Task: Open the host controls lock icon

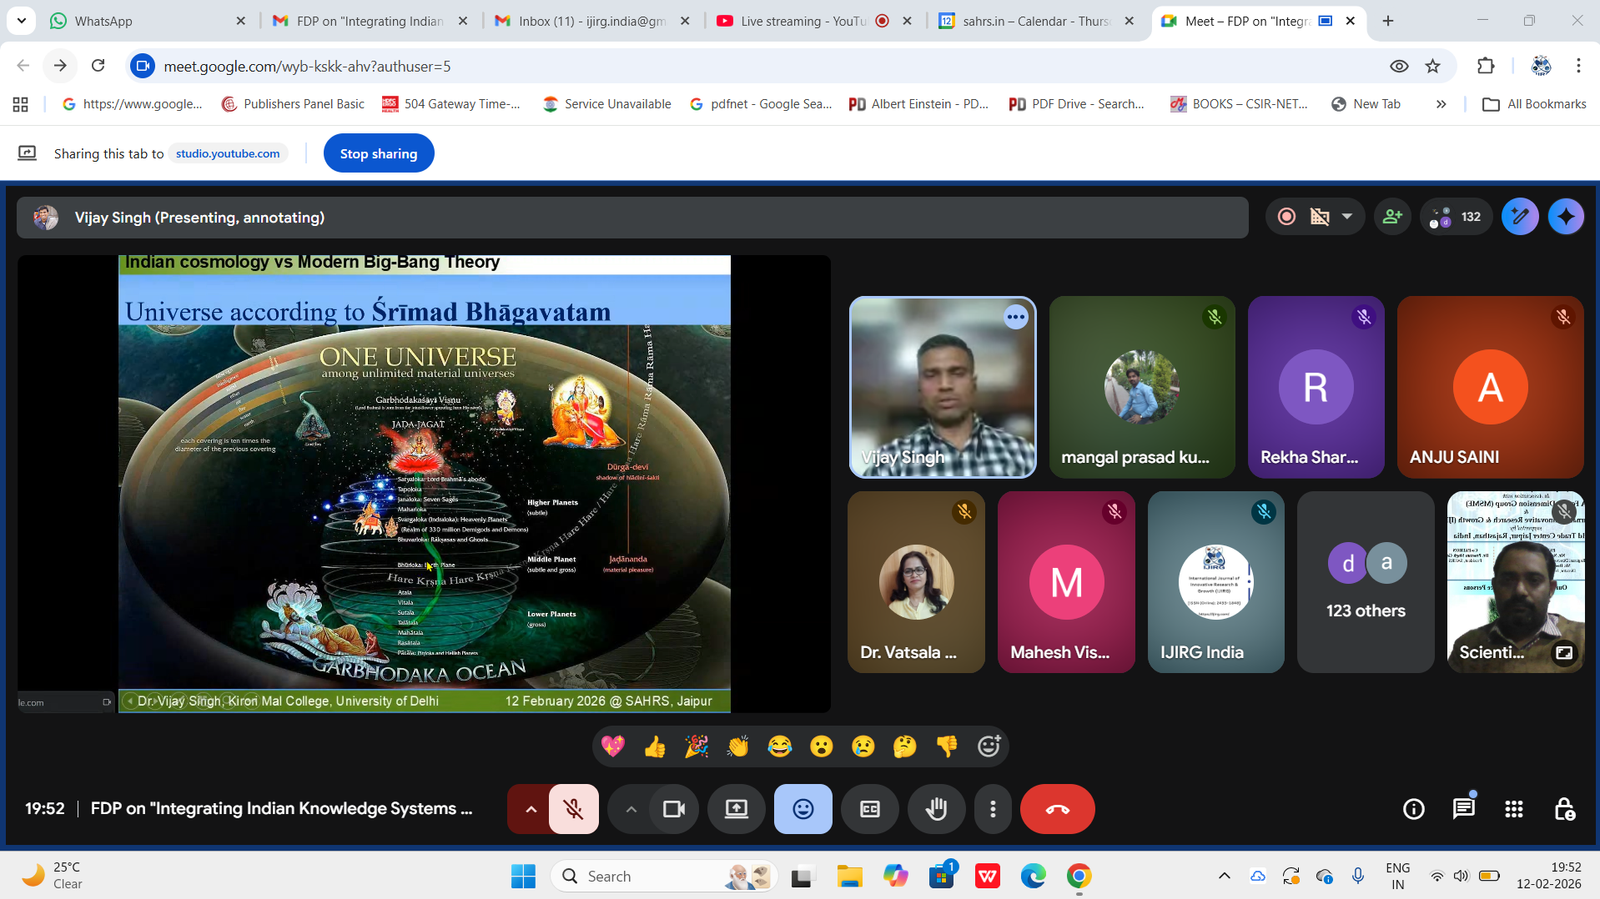Action: (1564, 809)
